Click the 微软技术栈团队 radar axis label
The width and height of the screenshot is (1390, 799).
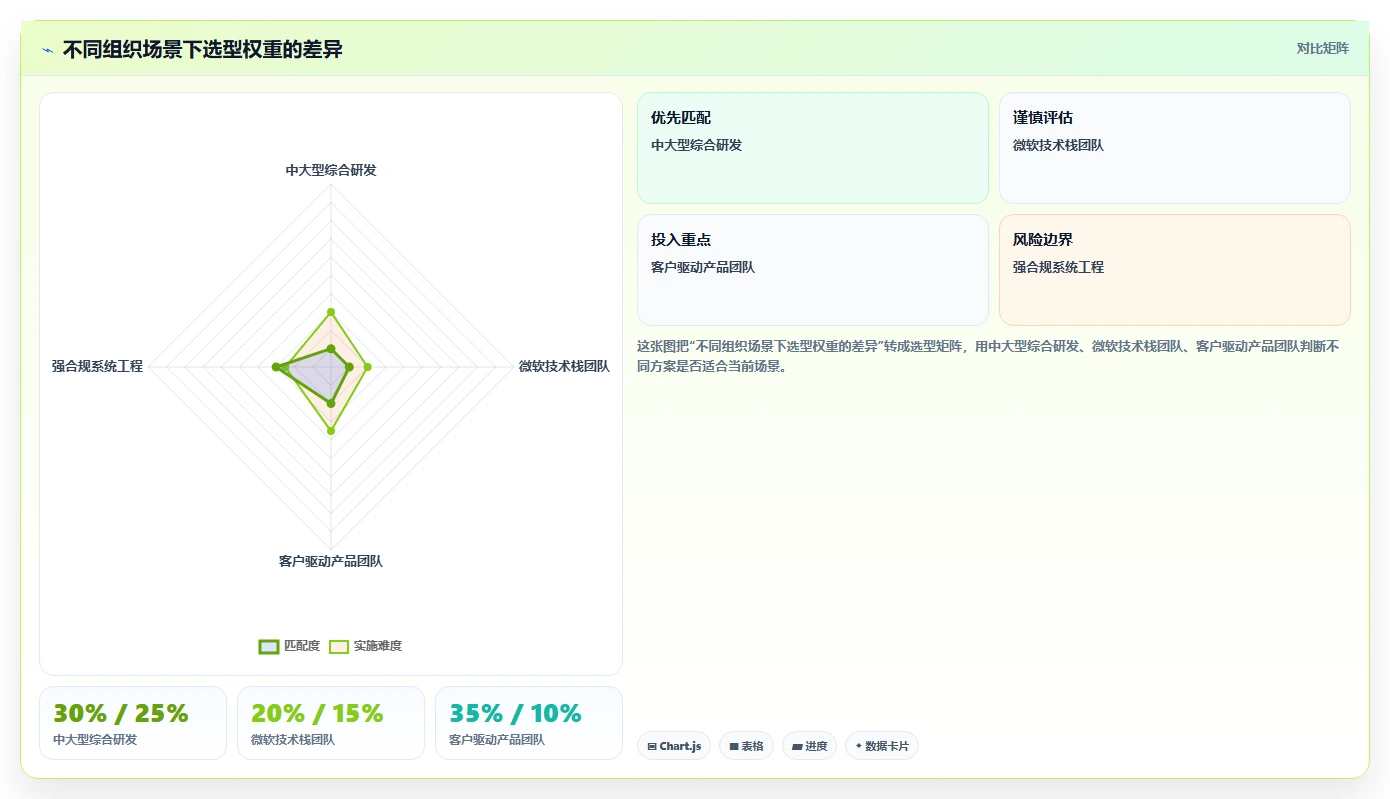[x=564, y=367]
